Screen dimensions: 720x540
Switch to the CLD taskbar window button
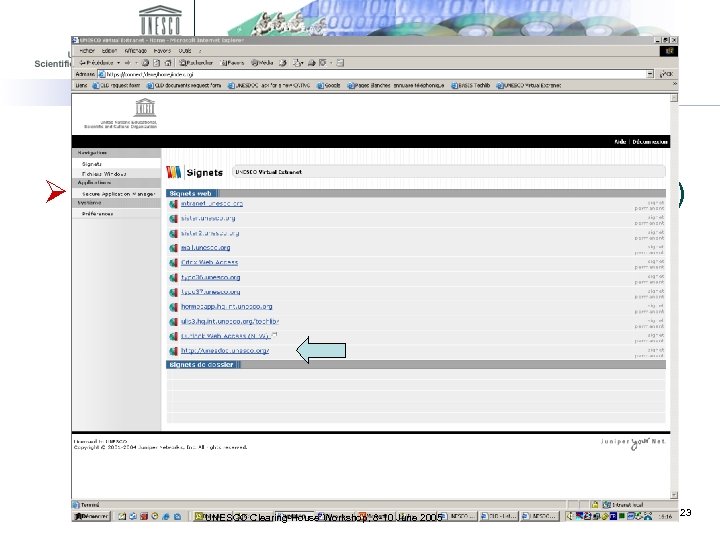tap(499, 516)
